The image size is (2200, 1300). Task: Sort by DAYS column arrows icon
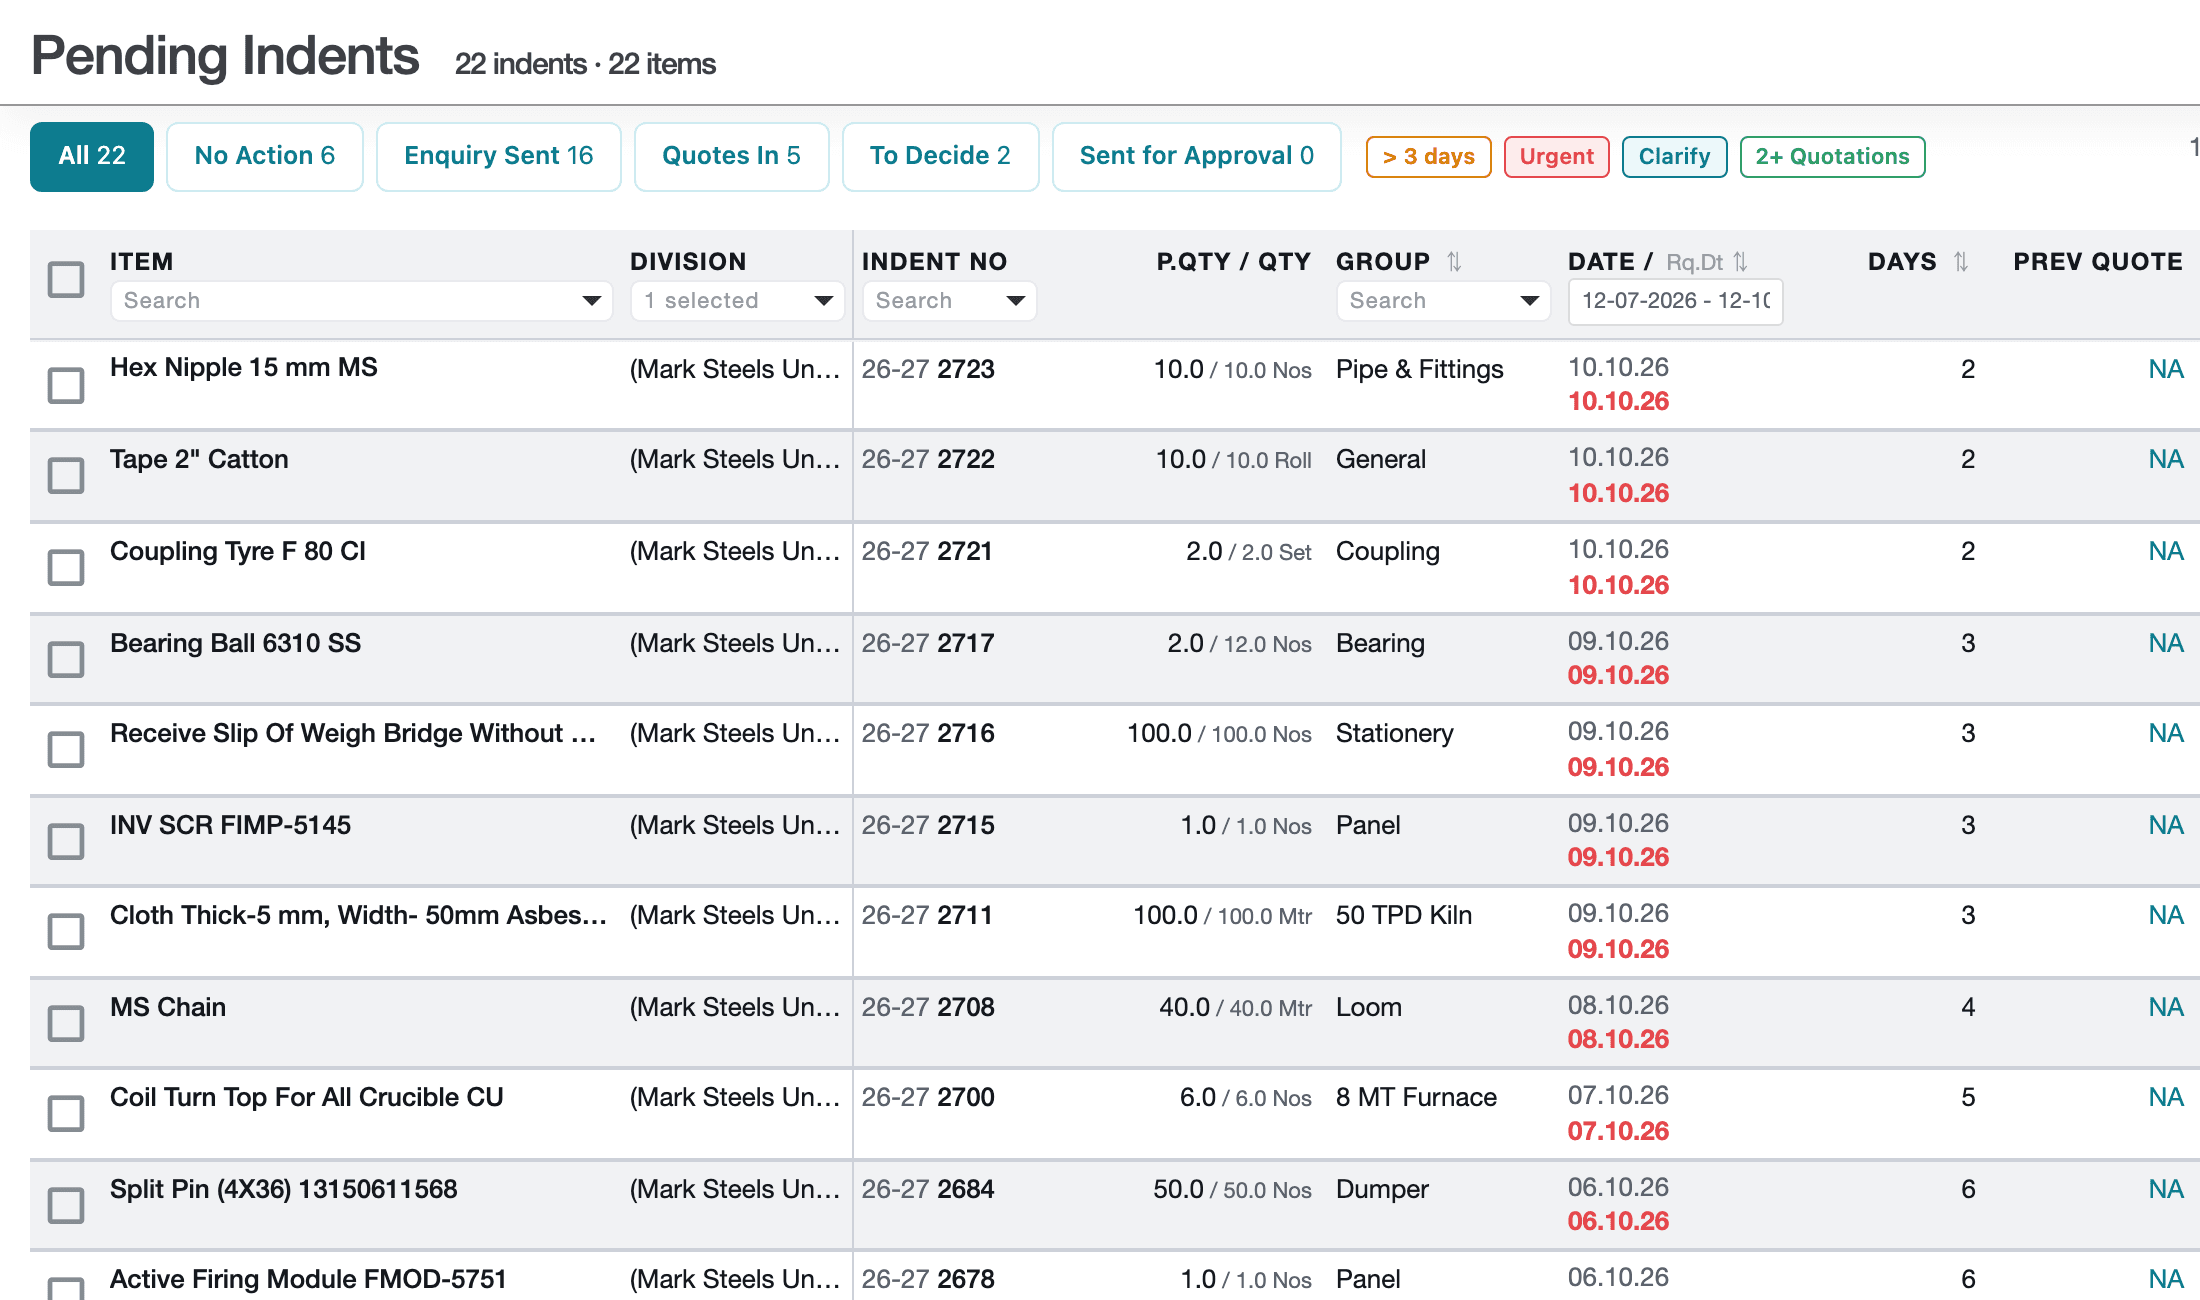(1961, 262)
